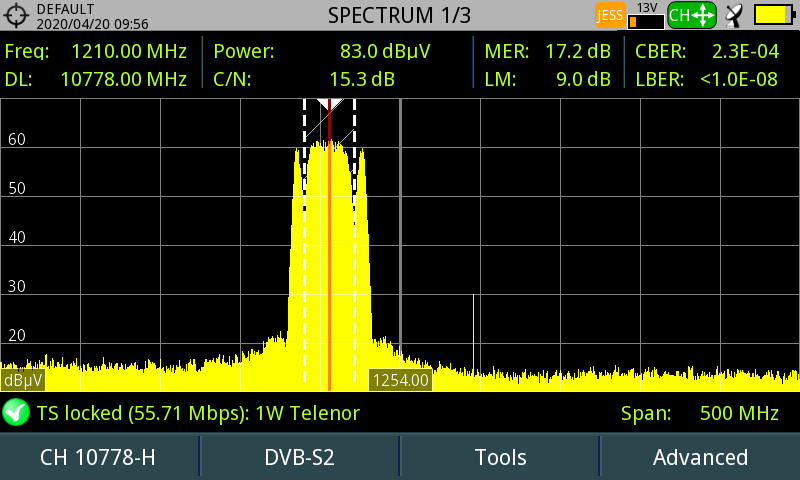
Task: Open the Advanced menu
Action: (700, 457)
